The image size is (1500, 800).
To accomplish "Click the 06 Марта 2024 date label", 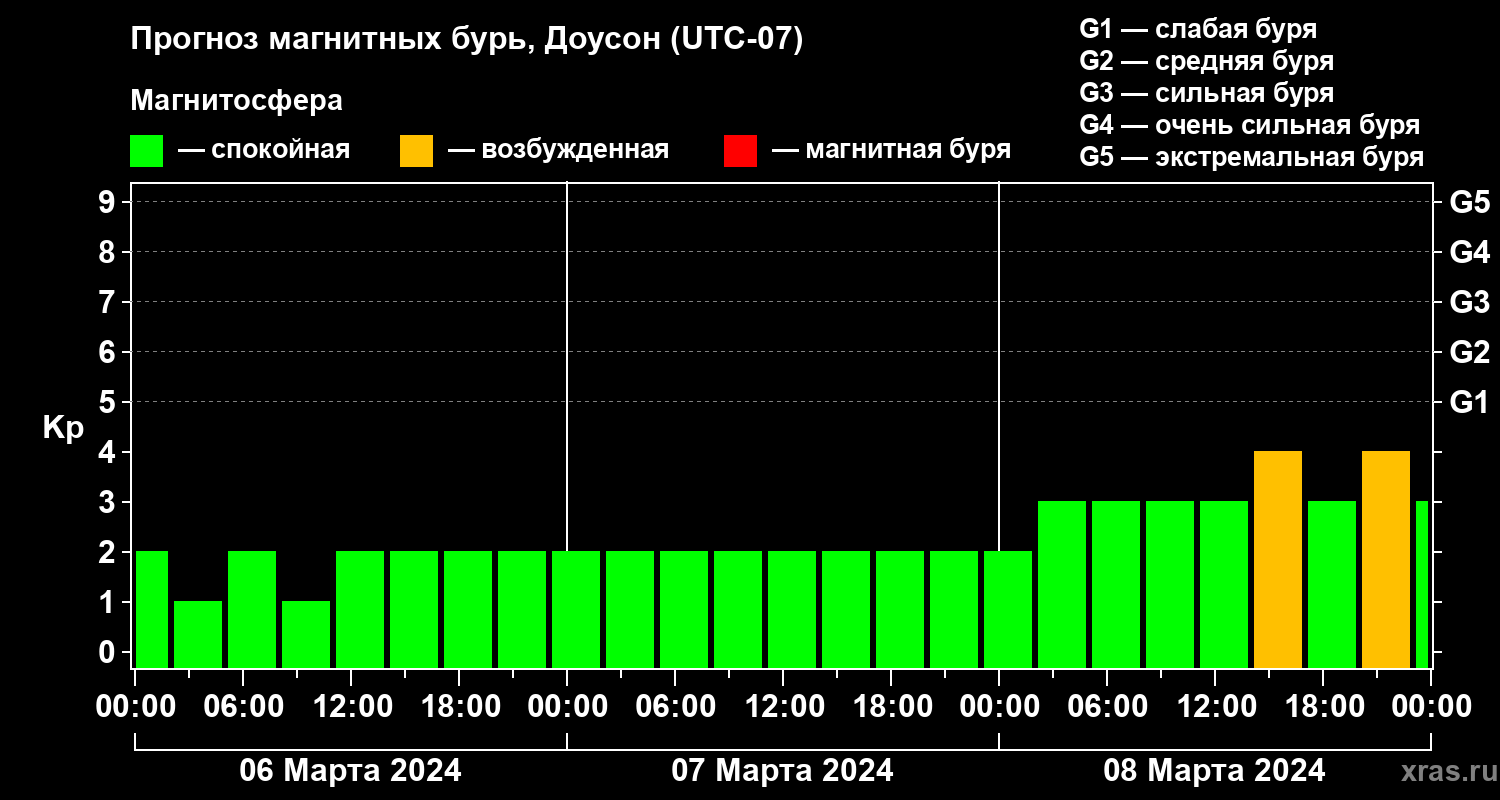I will pos(350,771).
